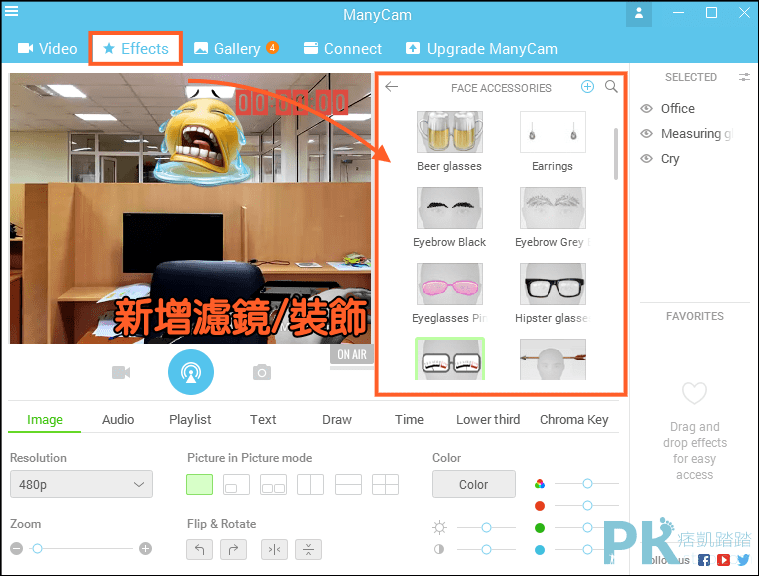Adjust the Zoom slider handle
The height and width of the screenshot is (576, 759).
coord(37,548)
